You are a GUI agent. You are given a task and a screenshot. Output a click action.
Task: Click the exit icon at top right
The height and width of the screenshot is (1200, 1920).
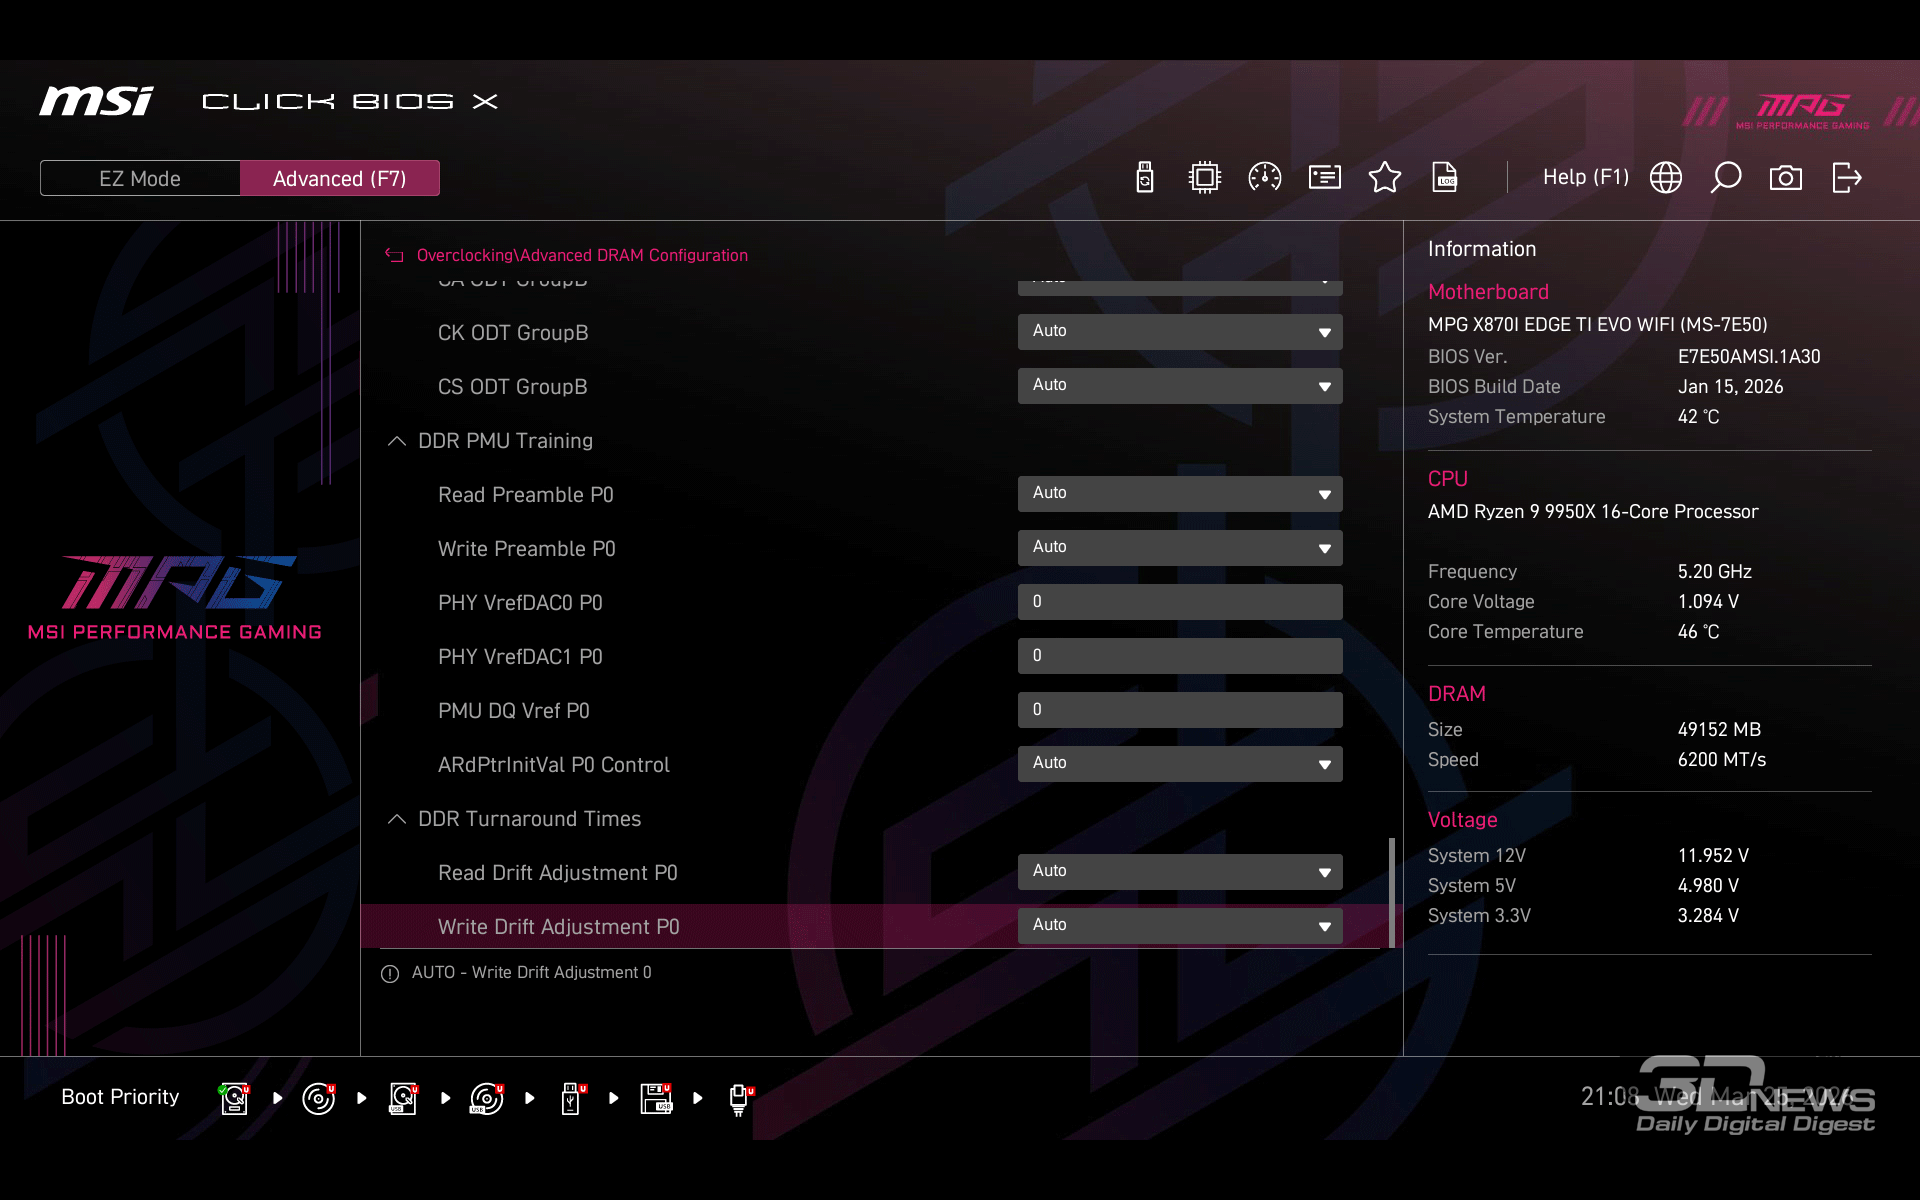tap(1846, 178)
